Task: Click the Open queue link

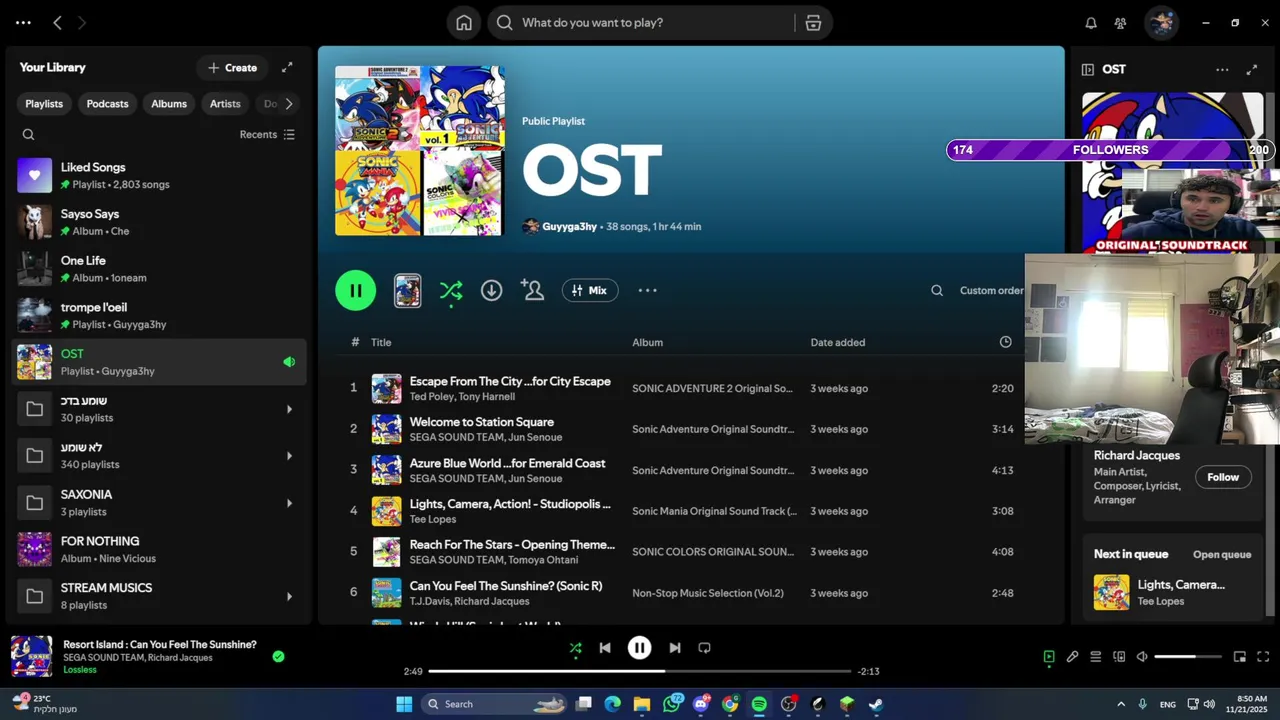Action: (1221, 554)
